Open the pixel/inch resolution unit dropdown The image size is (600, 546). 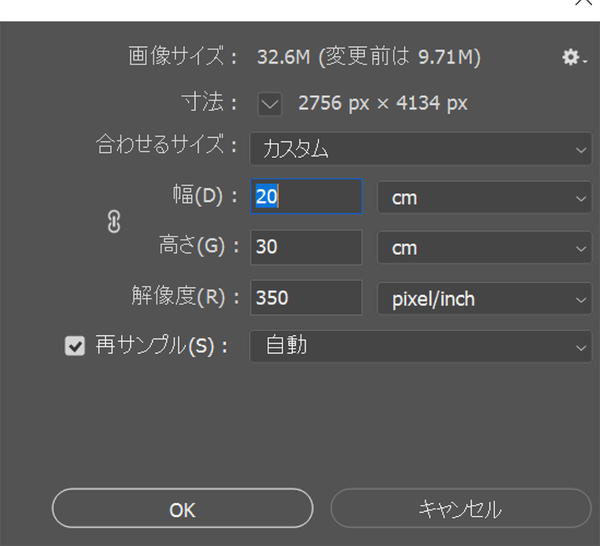coord(484,297)
